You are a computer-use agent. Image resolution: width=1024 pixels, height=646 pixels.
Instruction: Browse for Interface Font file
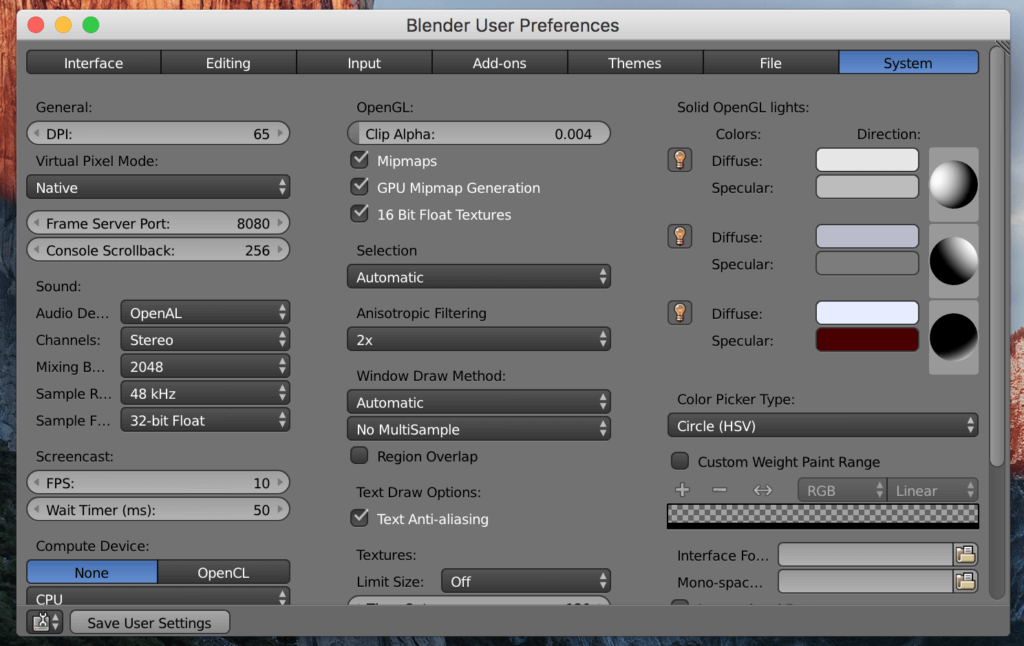click(x=965, y=555)
